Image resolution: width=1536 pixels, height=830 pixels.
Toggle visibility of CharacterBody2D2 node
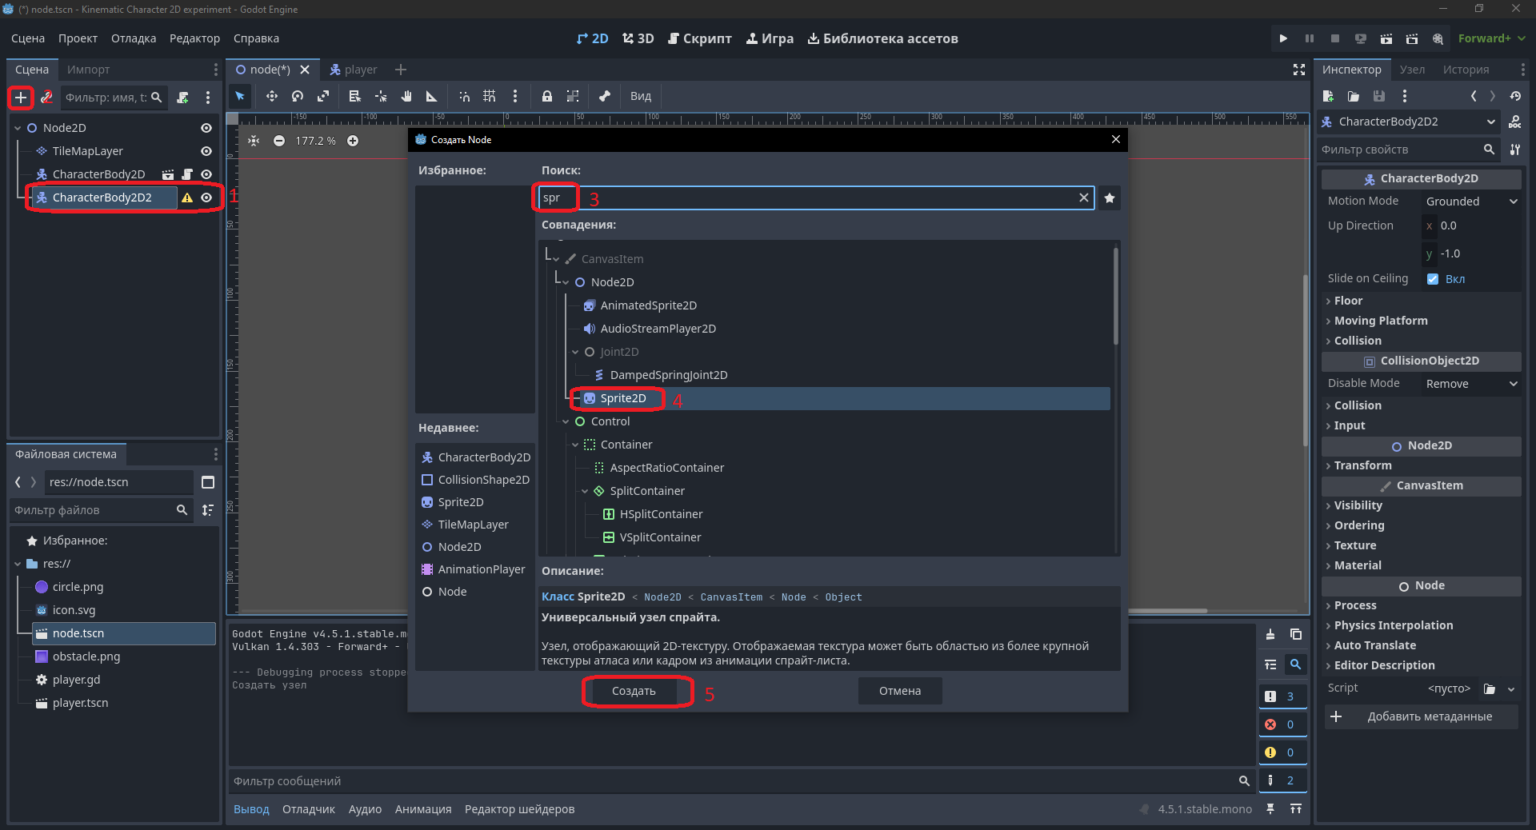point(206,197)
